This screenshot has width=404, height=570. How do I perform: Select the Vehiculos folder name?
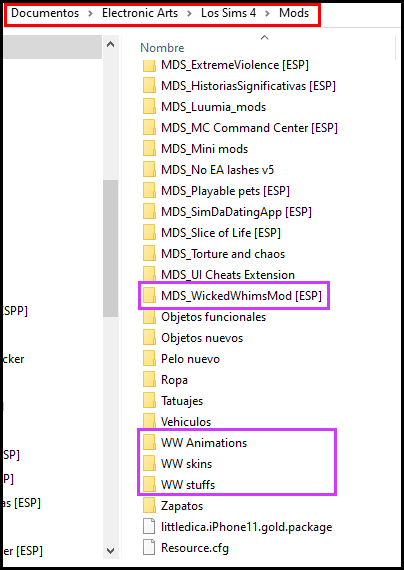(186, 422)
